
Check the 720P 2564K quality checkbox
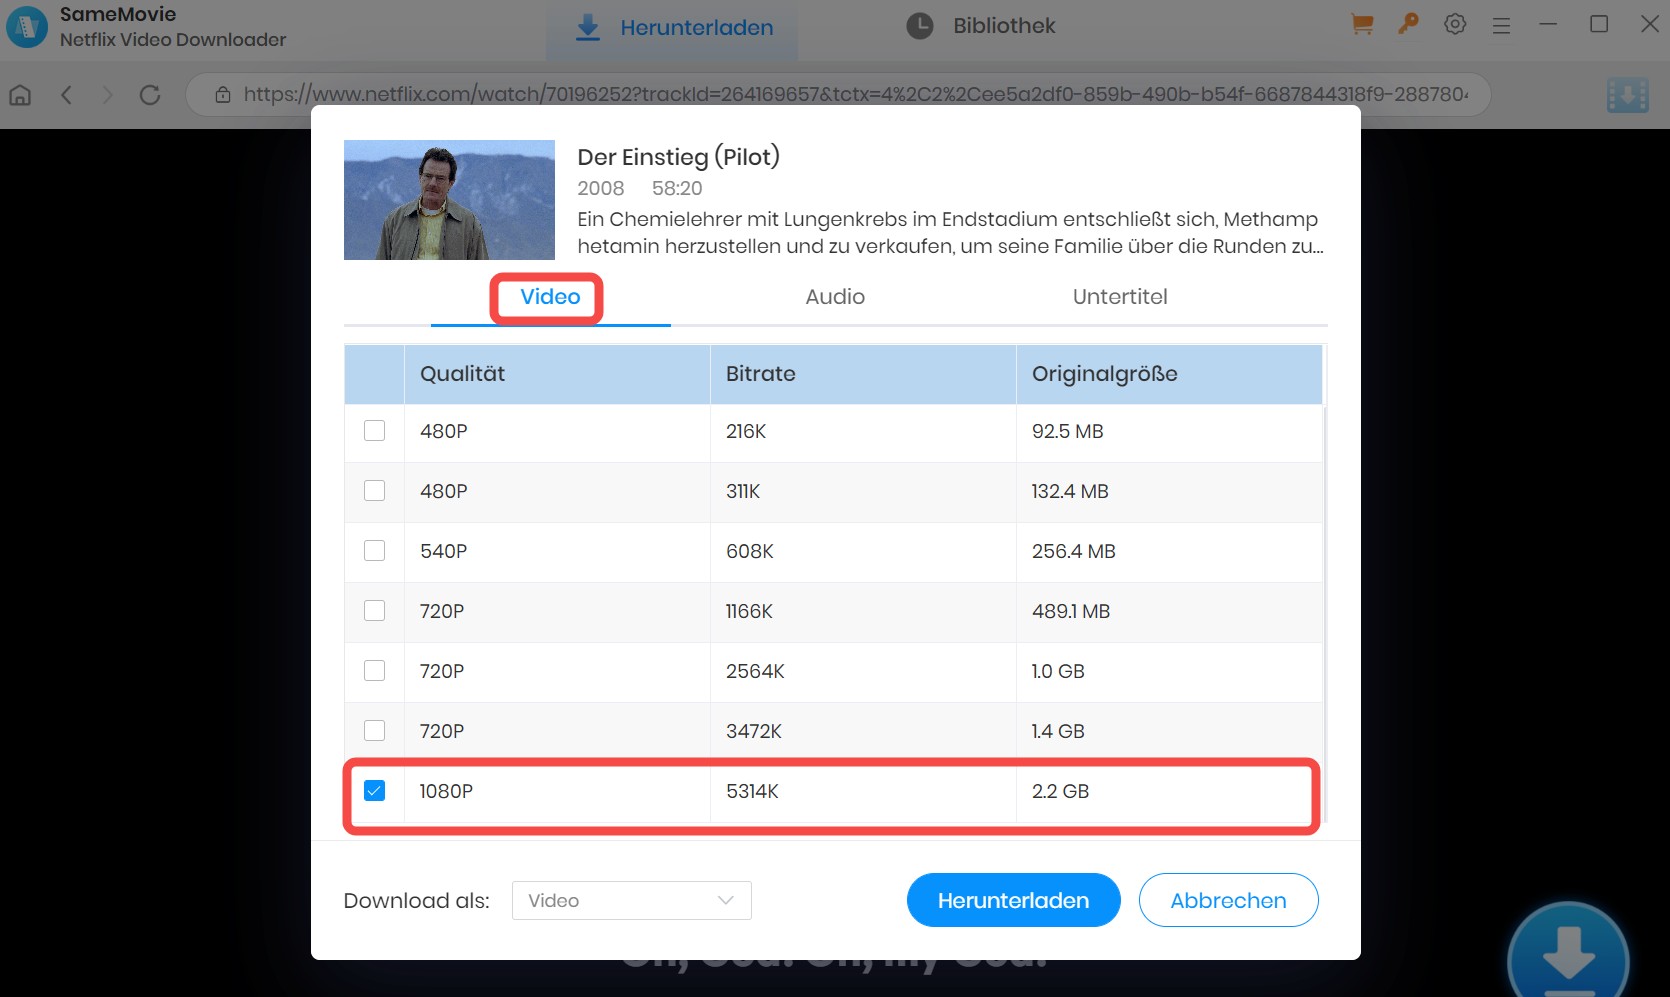tap(374, 671)
